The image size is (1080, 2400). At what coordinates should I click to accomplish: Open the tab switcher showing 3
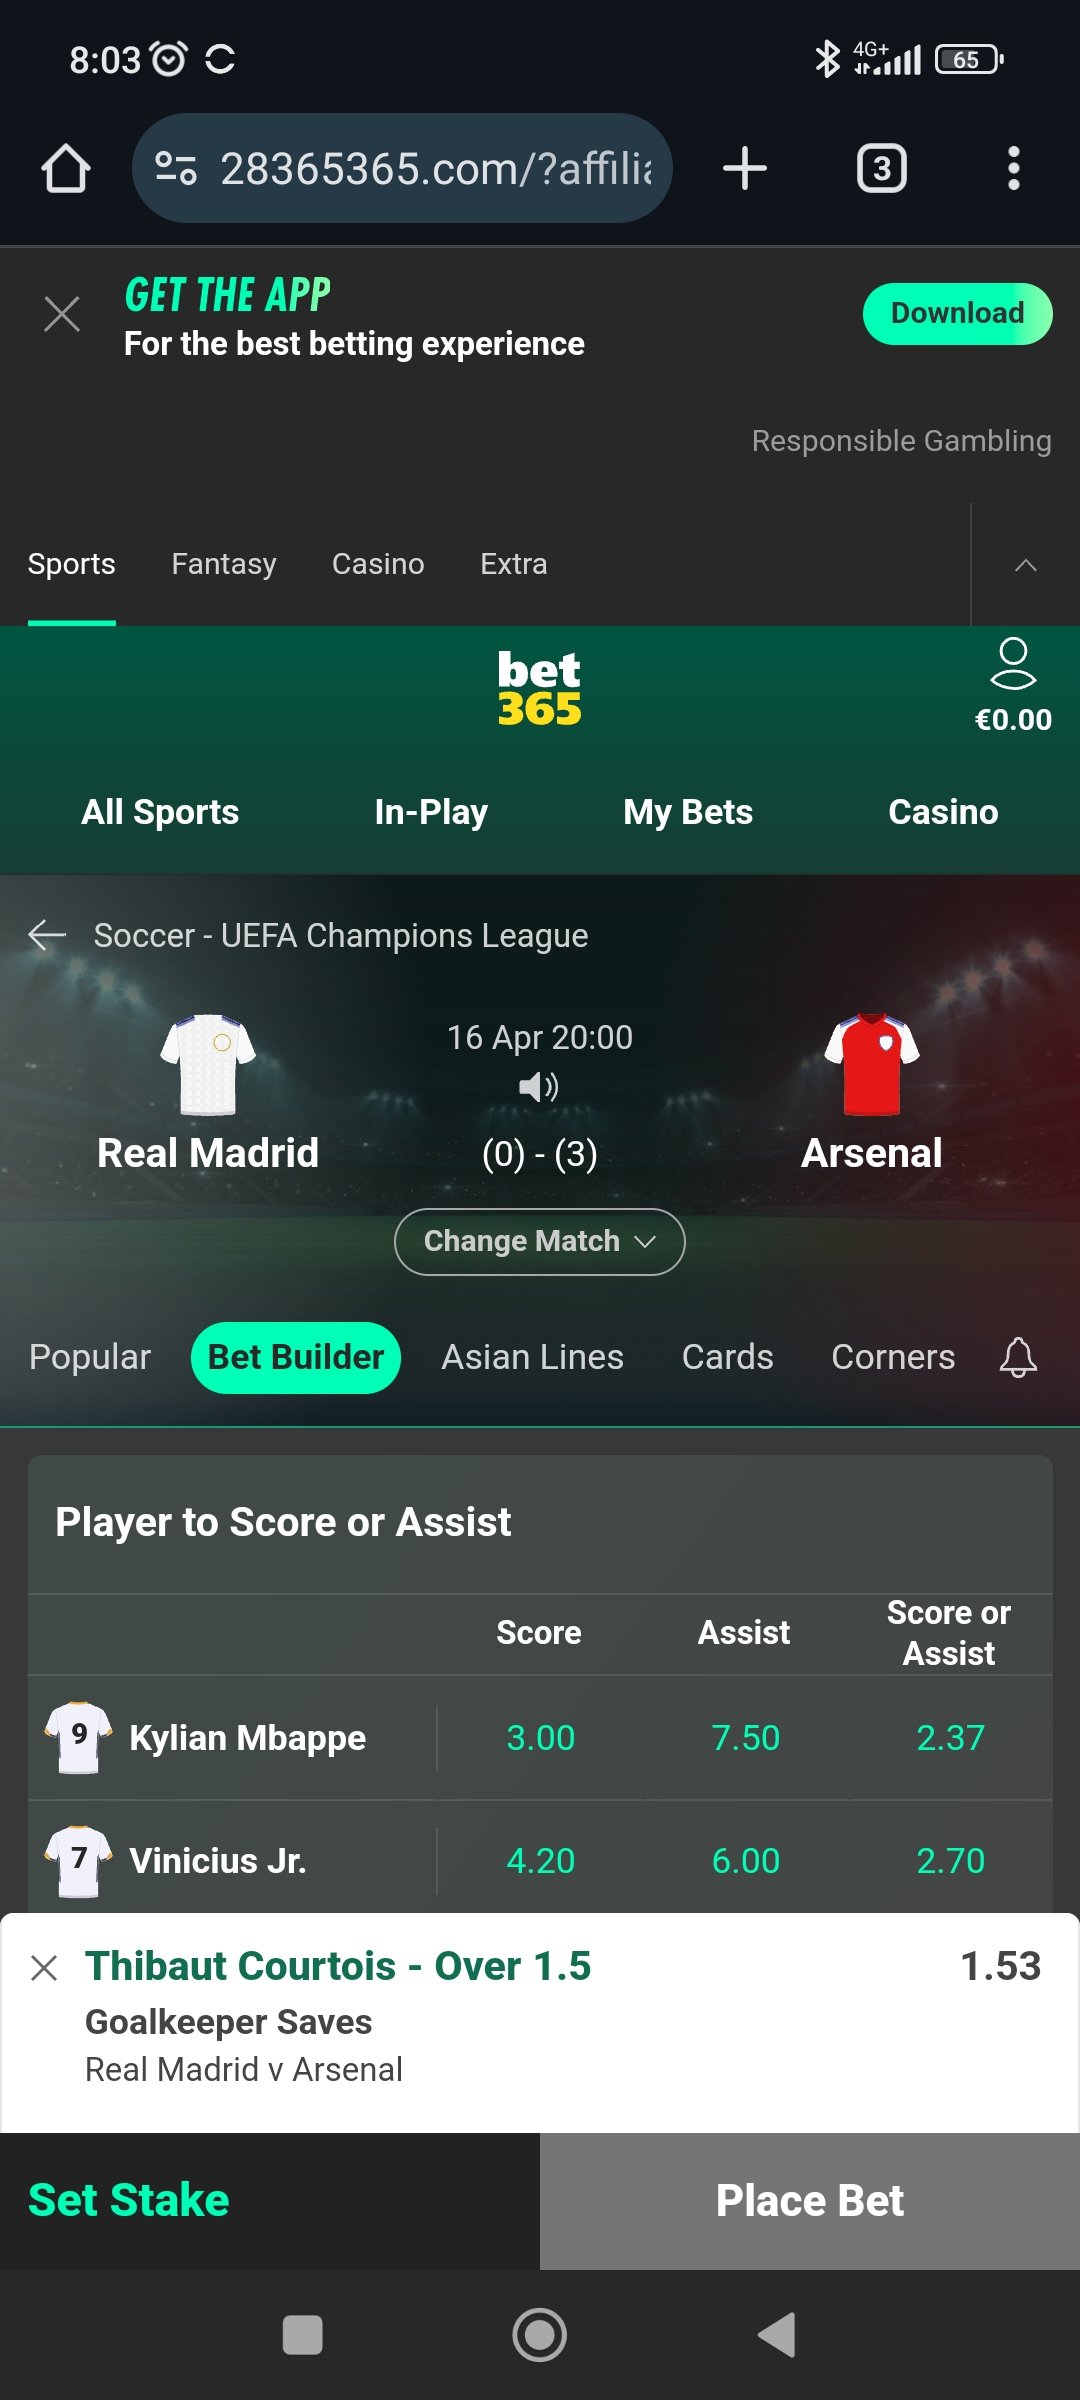pos(881,168)
